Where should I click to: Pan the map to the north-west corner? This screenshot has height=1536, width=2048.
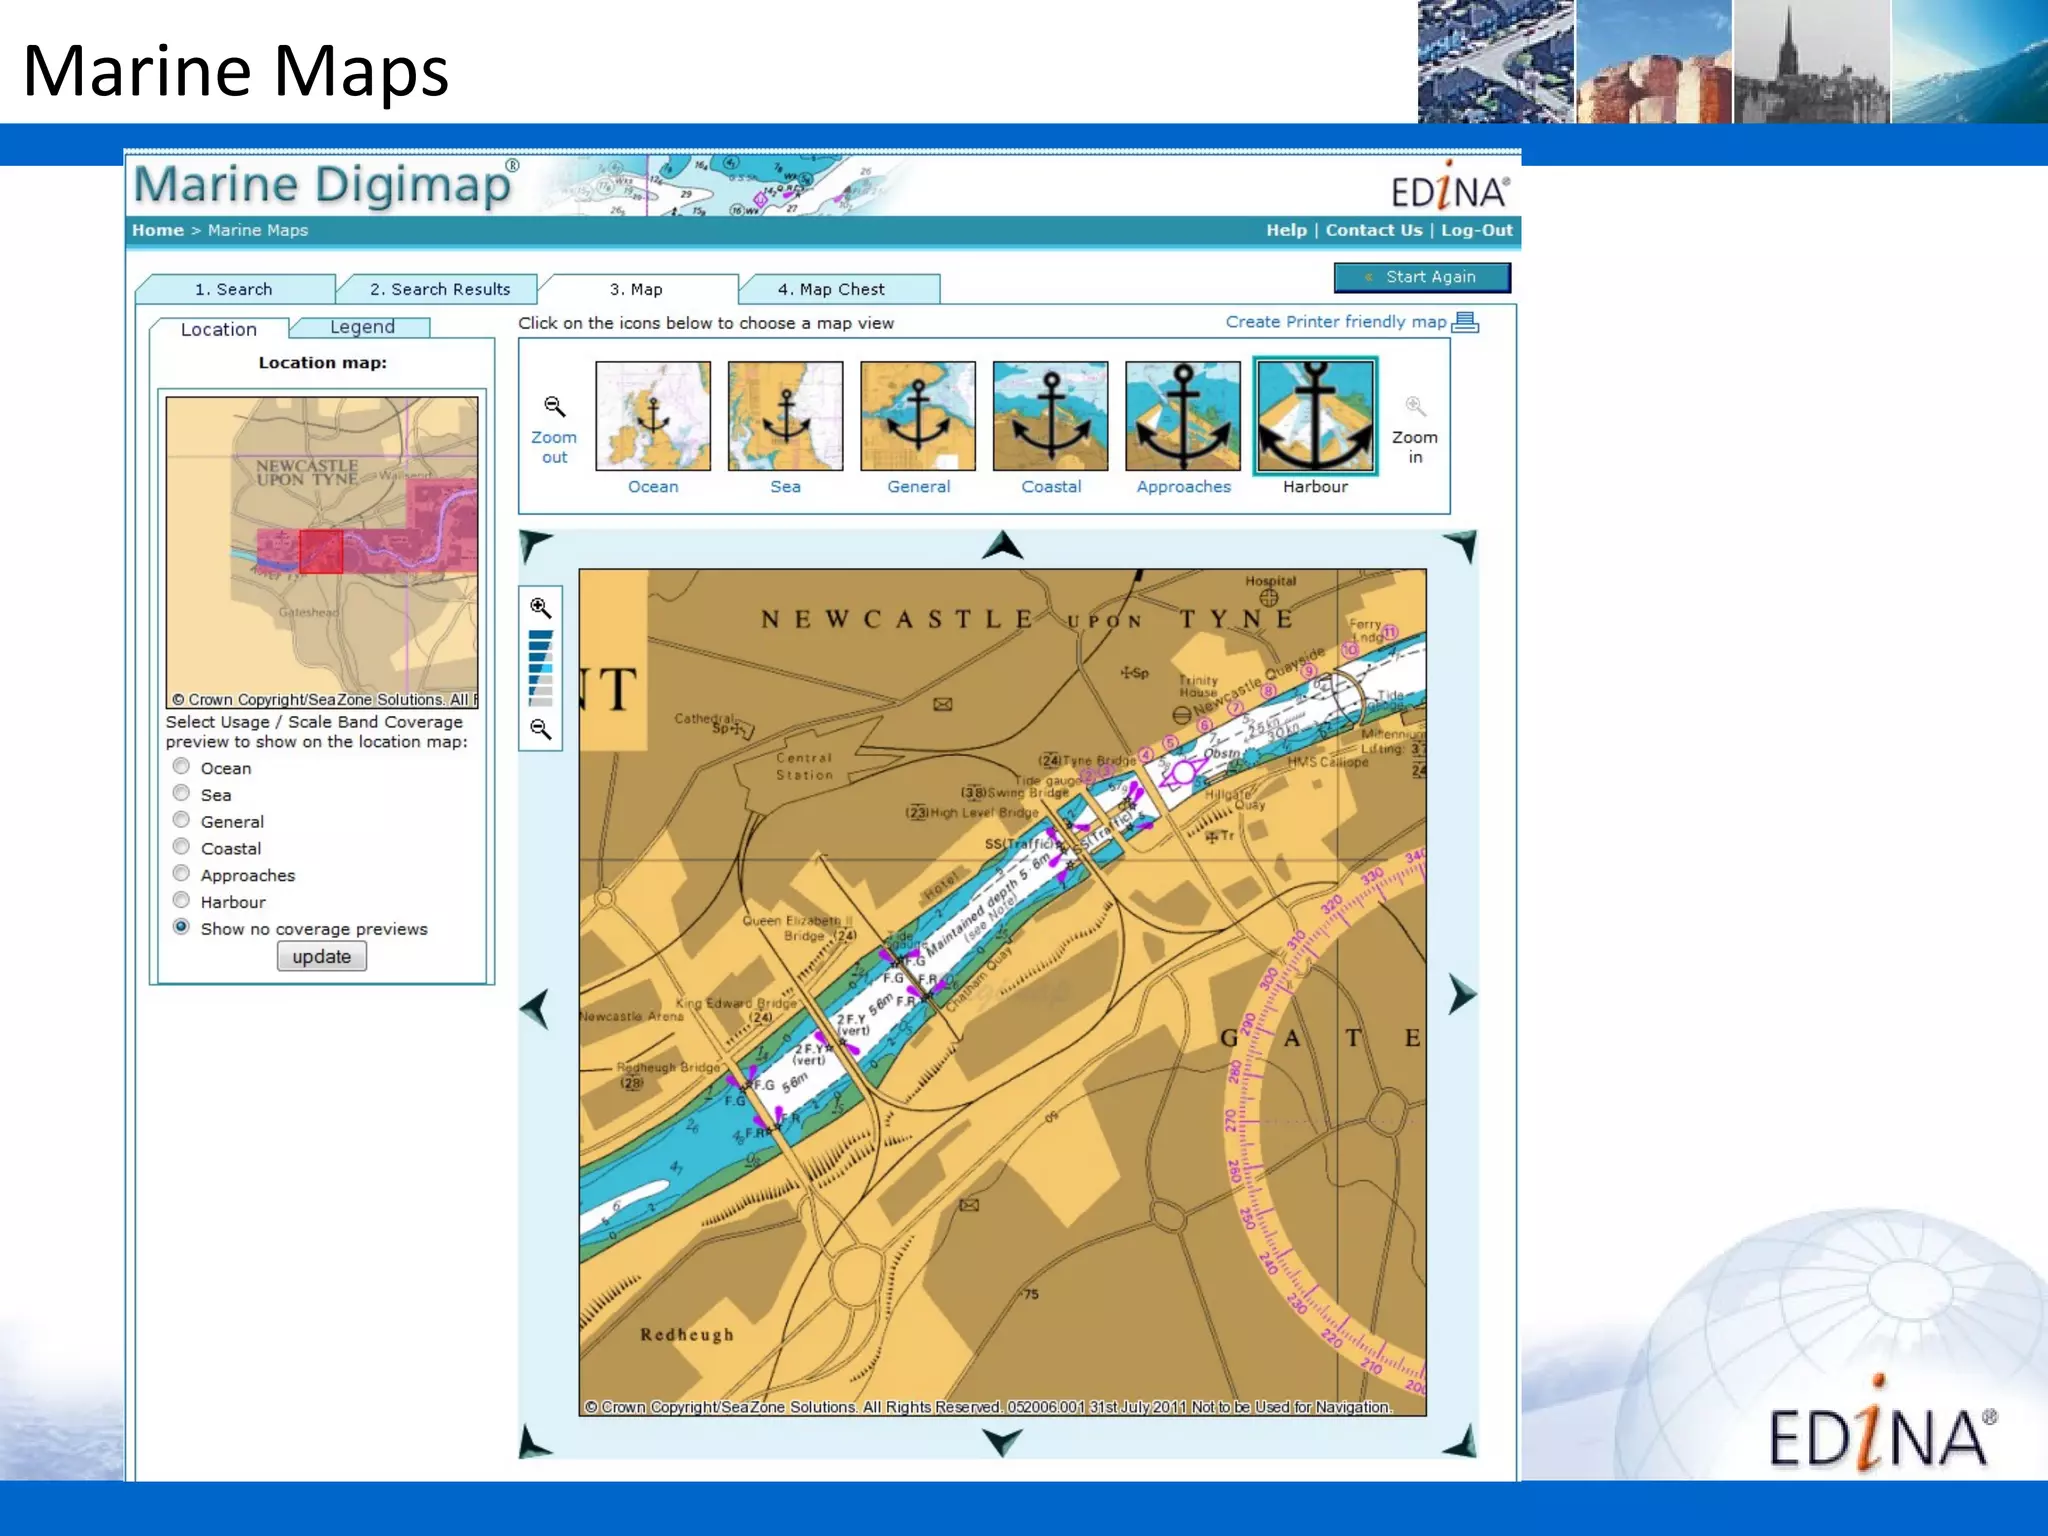(534, 546)
